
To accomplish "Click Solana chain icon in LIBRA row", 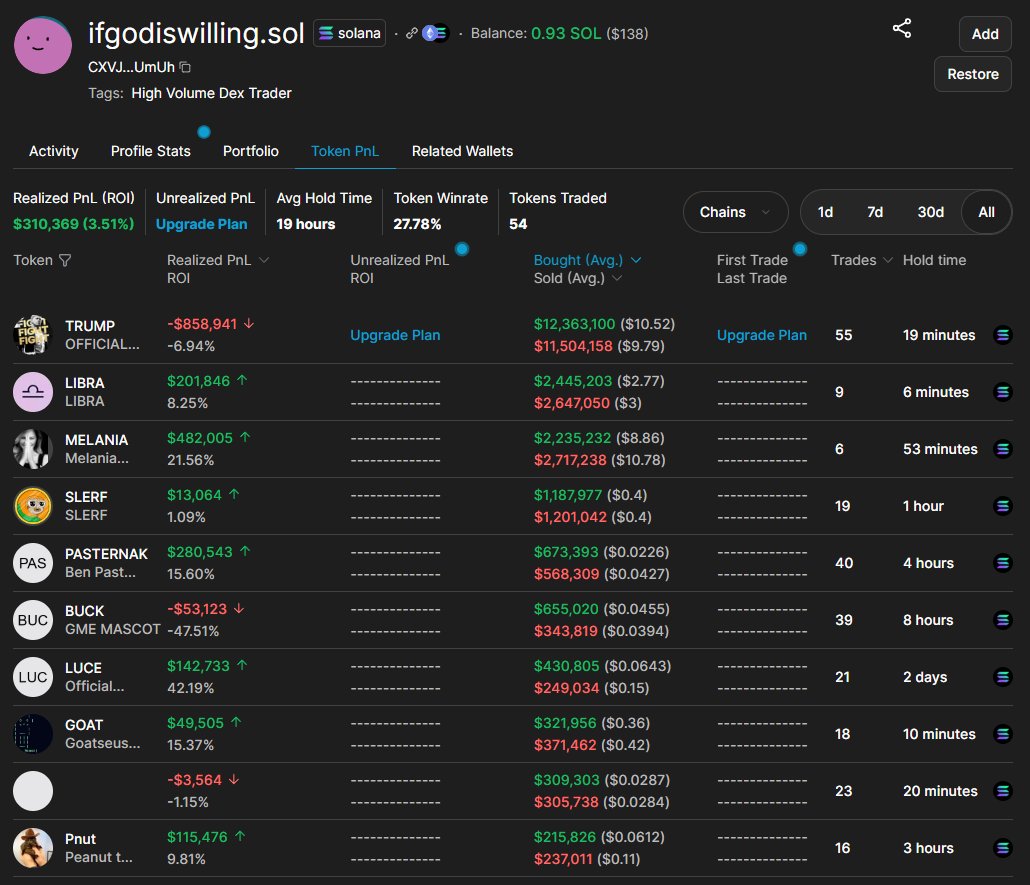I will point(1002,392).
